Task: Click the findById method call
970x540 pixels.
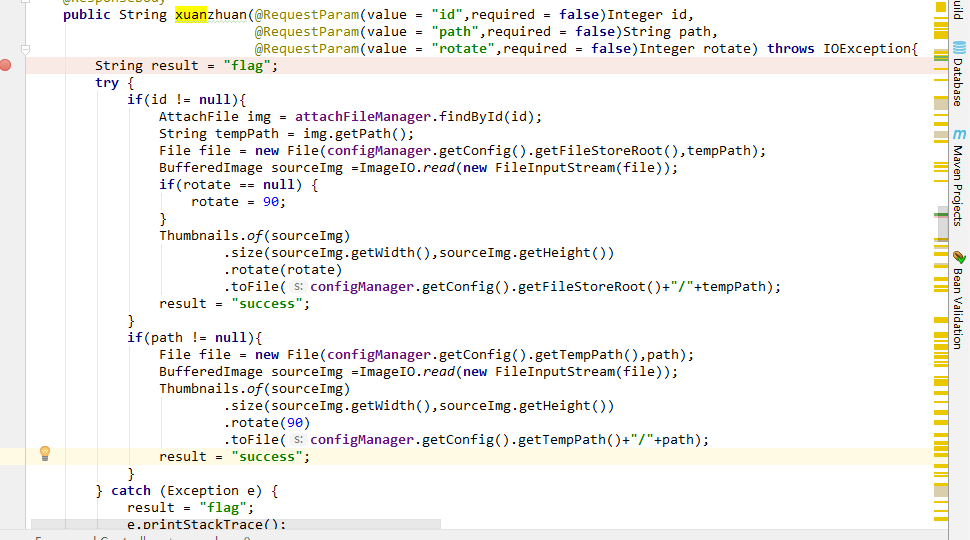Action: point(471,116)
